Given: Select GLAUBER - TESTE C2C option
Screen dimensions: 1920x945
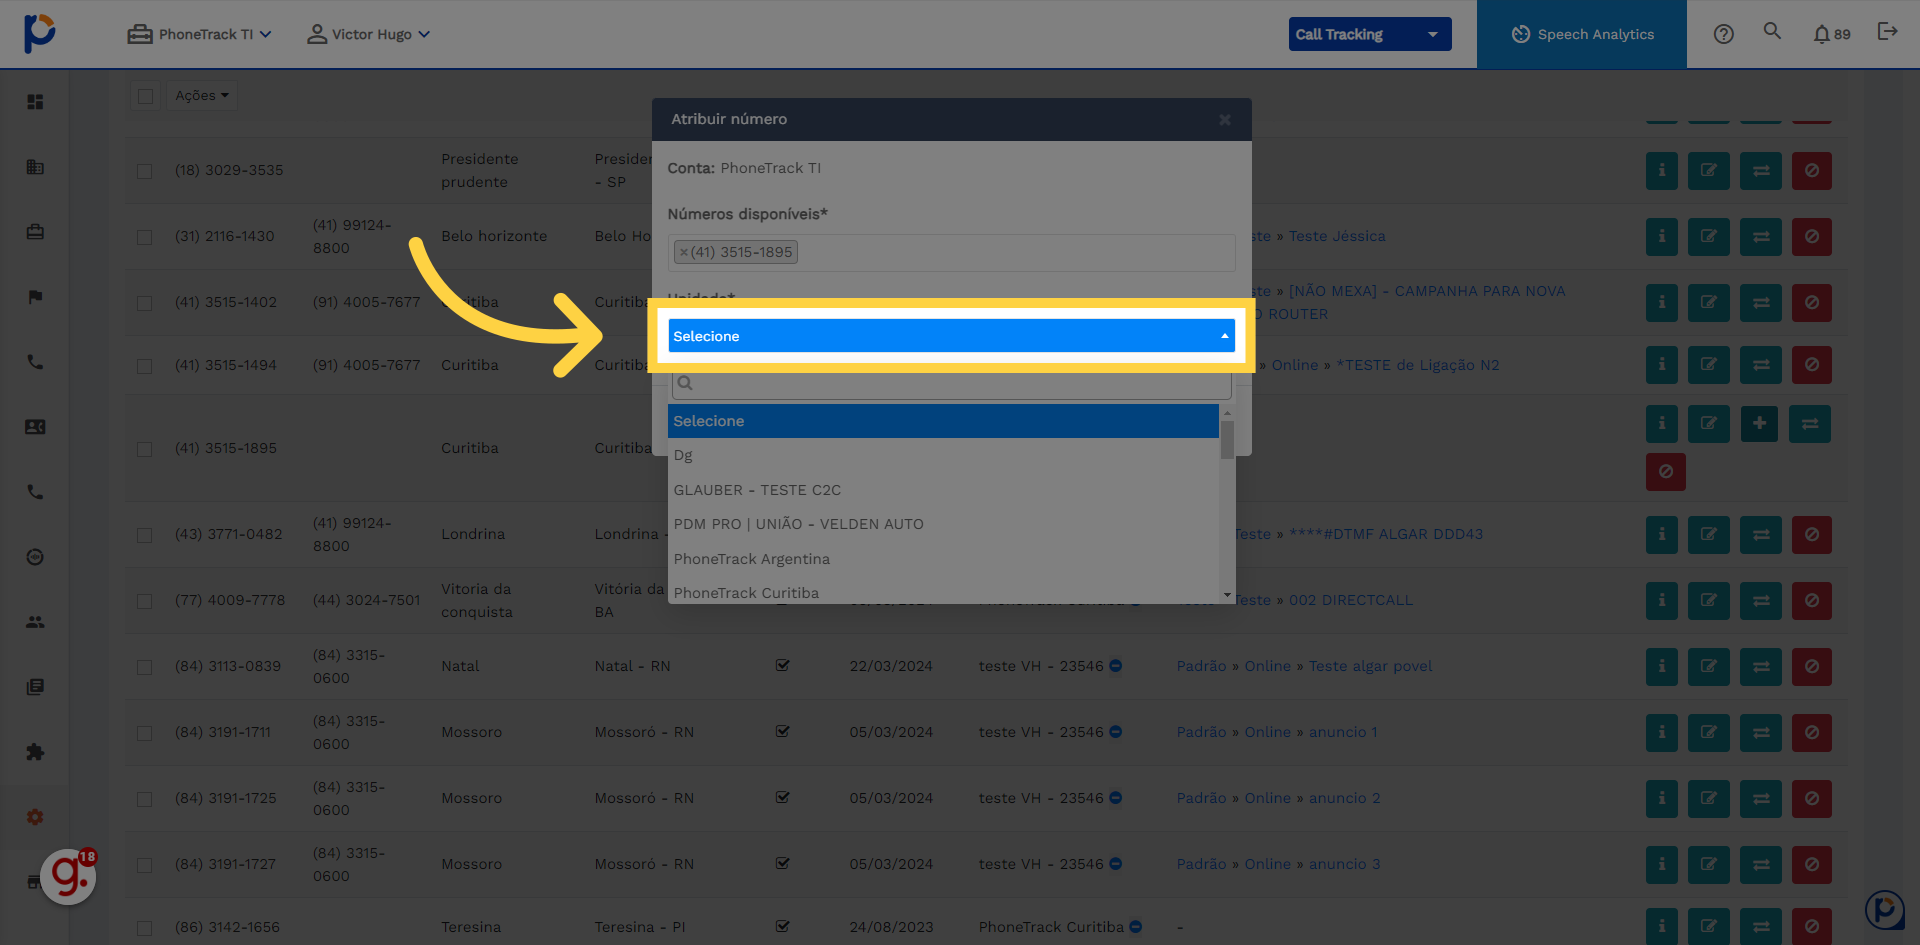Looking at the screenshot, I should pos(943,490).
